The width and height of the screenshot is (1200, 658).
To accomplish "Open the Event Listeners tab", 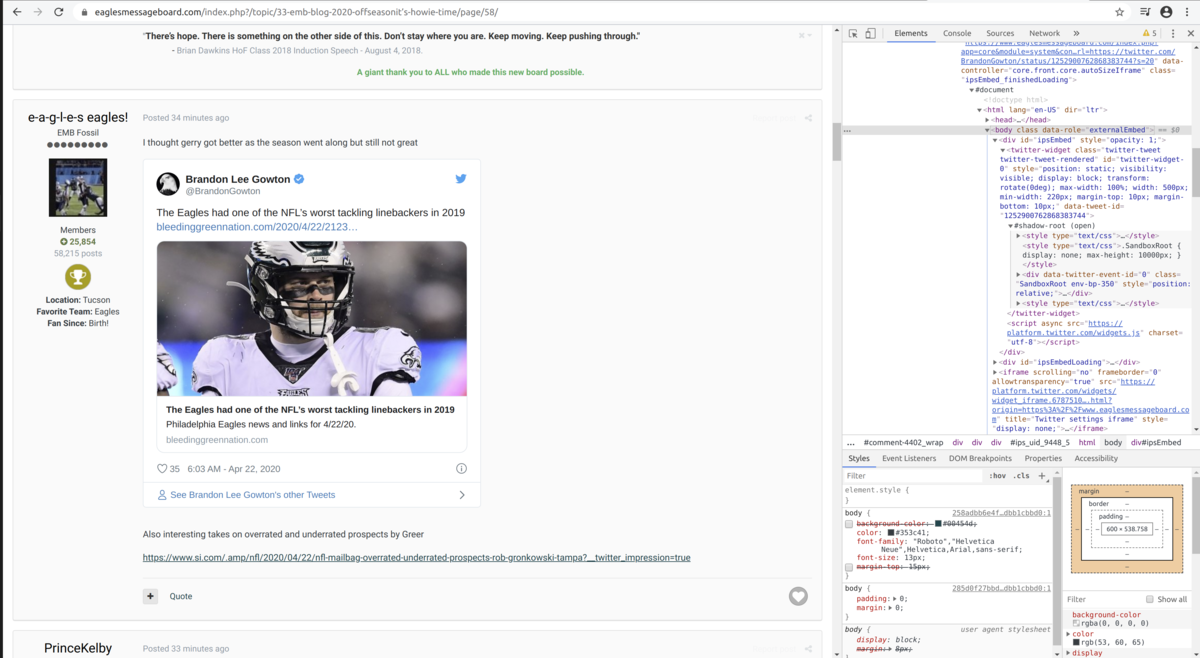I will point(908,458).
